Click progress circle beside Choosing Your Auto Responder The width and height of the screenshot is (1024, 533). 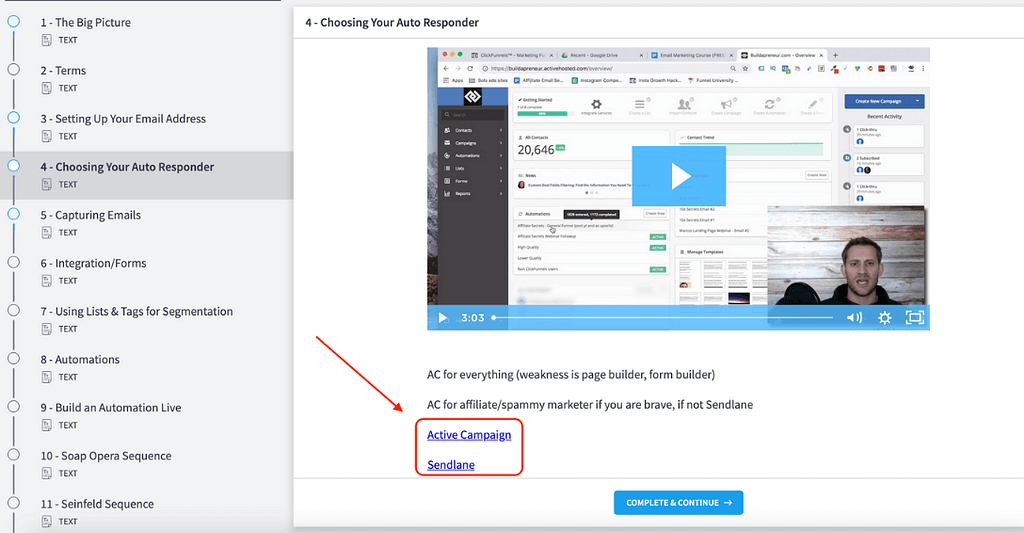[13, 165]
